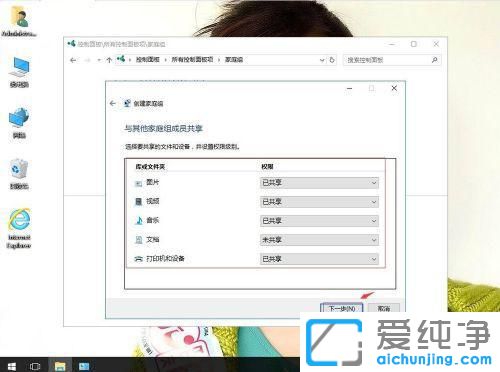This screenshot has height=372, width=500.
Task: Open the Windows Start menu
Action: point(12,366)
